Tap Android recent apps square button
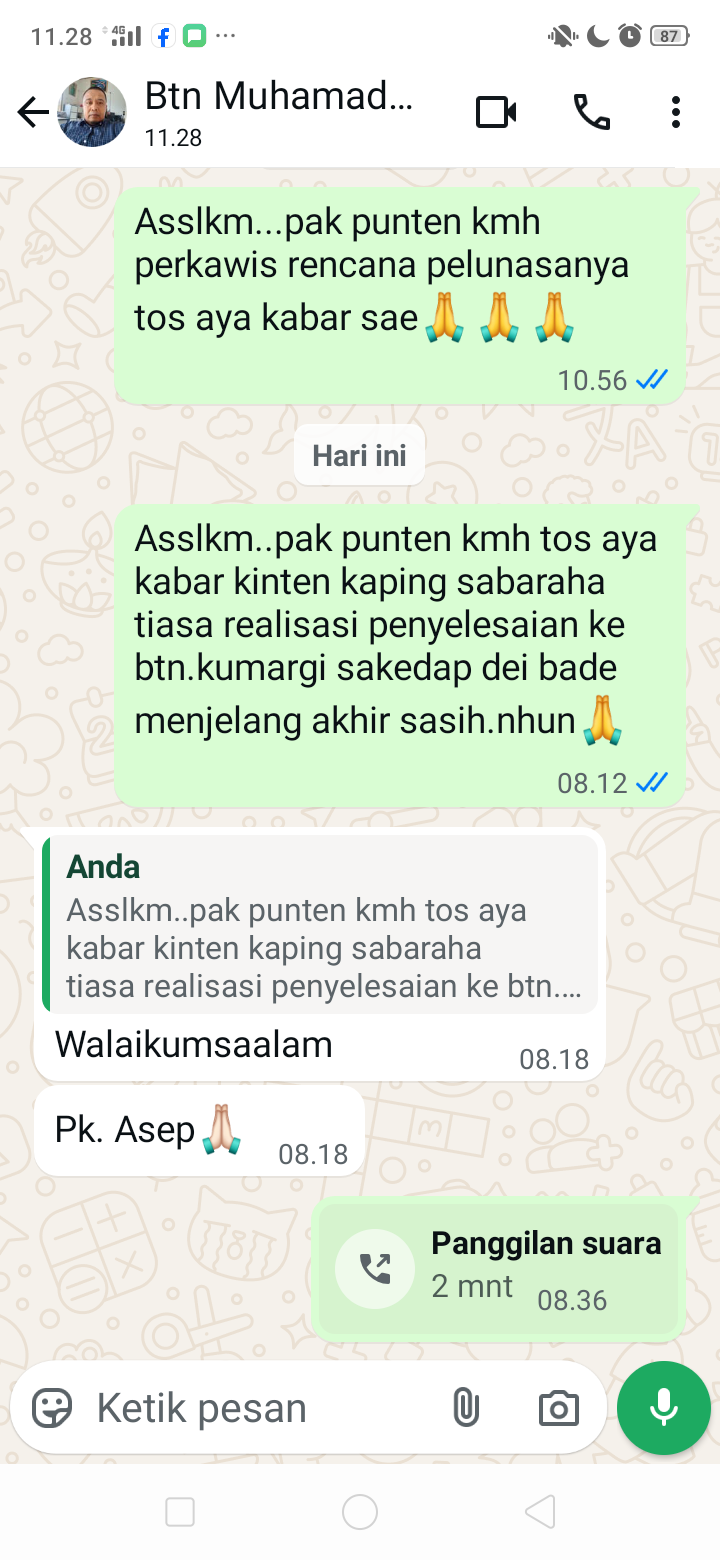 pyautogui.click(x=180, y=1512)
